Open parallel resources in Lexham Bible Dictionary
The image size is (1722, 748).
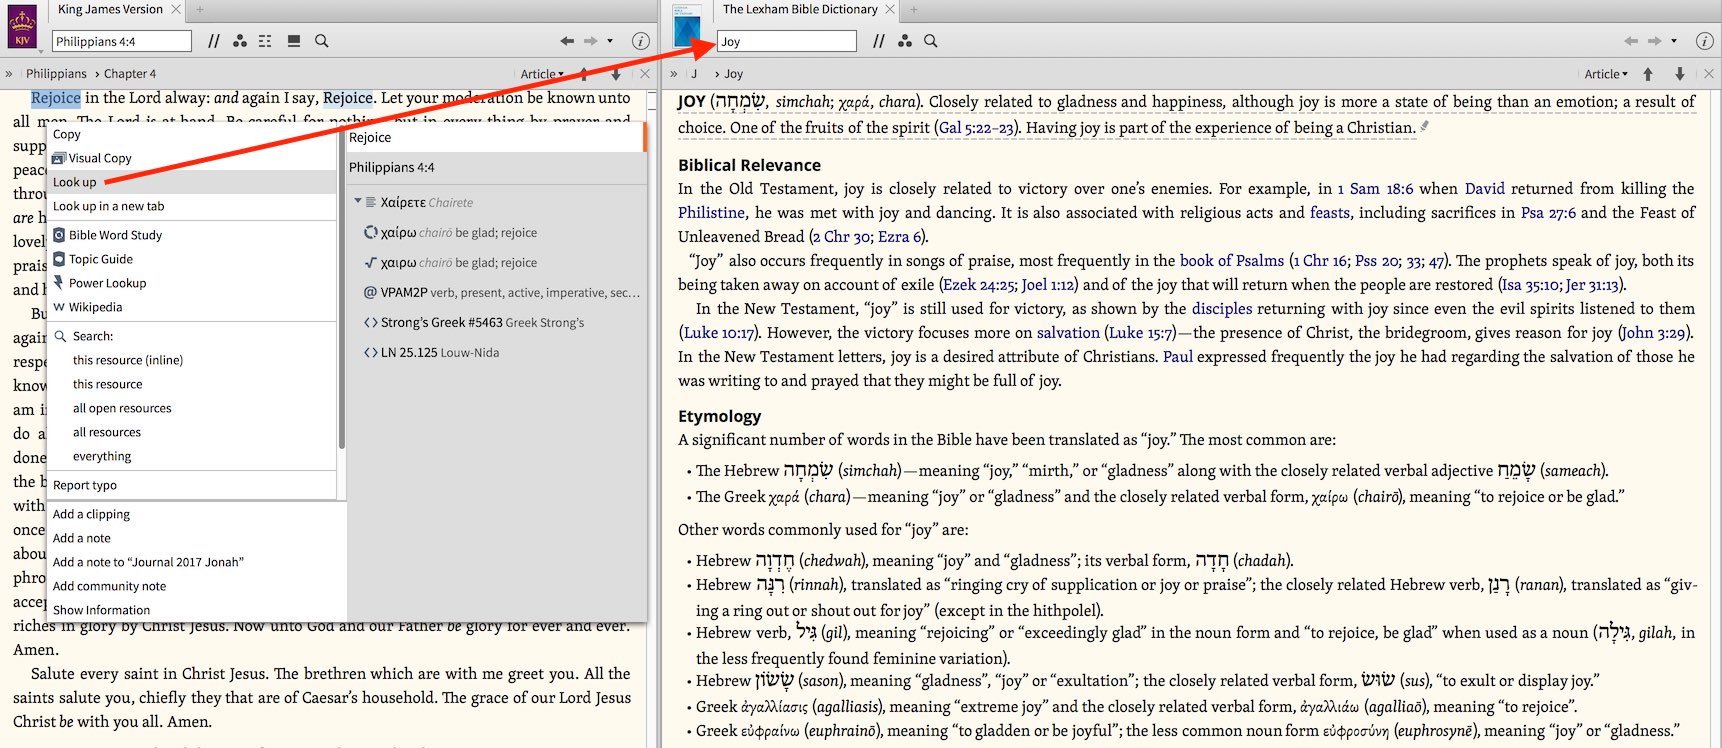pos(879,41)
